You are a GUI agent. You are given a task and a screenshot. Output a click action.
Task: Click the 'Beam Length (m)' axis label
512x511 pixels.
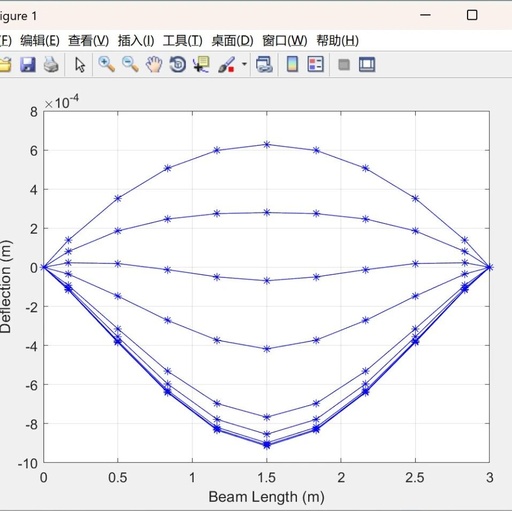(x=266, y=497)
